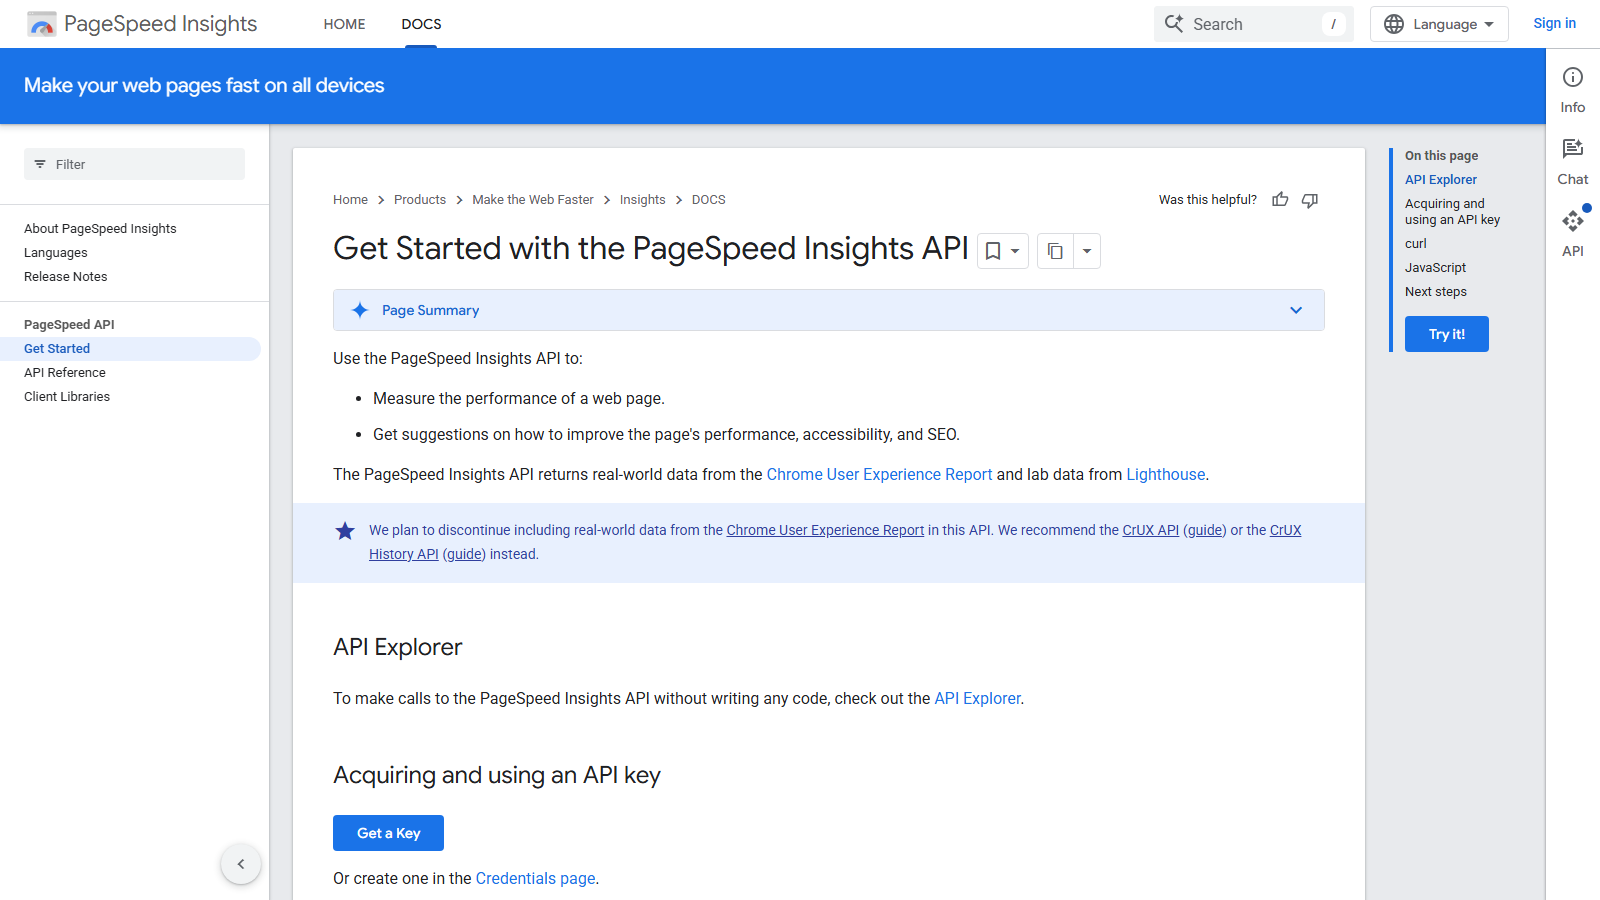
Task: Jump to Next steps in page outline
Action: click(1436, 292)
